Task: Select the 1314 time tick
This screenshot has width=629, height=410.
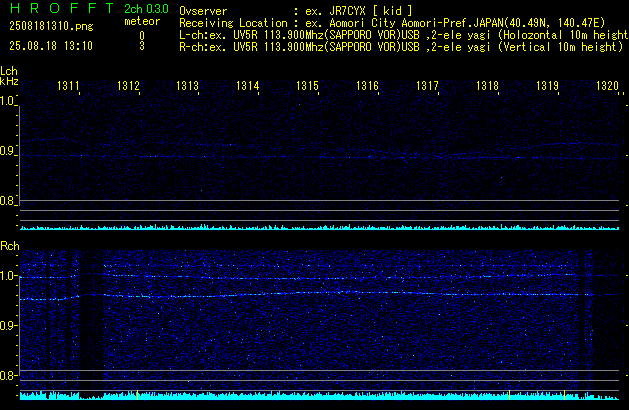Action: 248,86
